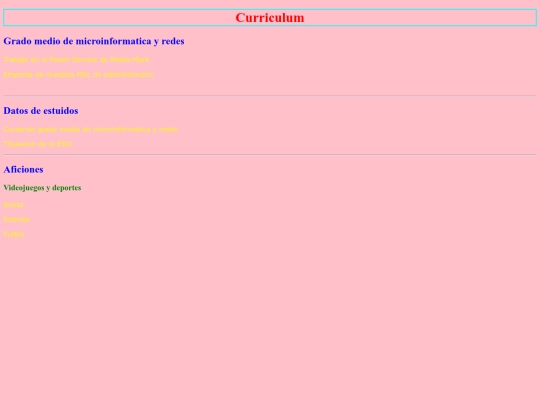Screen dimensions: 540x405
Task: Click the 'Datos de estuidos' heading
Action: pos(41,111)
